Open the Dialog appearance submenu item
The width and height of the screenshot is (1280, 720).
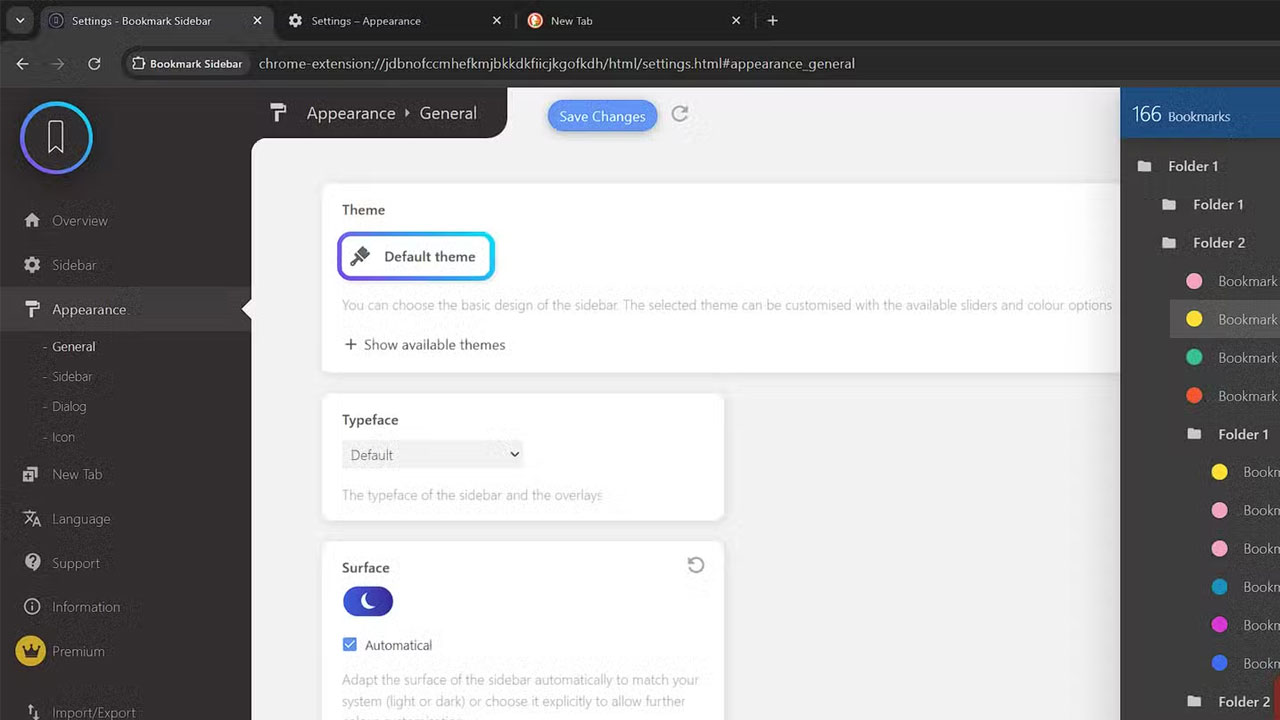coord(69,407)
